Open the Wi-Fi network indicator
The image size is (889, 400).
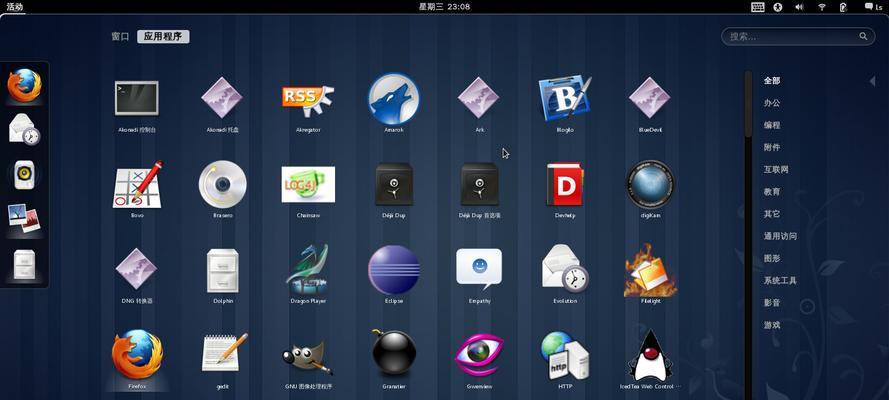[x=822, y=7]
